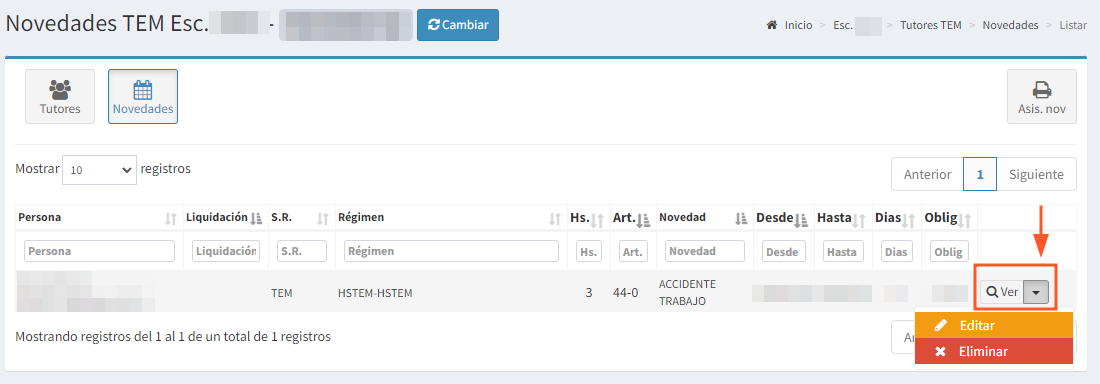Sort table by Dias column
Viewport: 1100px width, 384px height.
point(896,218)
